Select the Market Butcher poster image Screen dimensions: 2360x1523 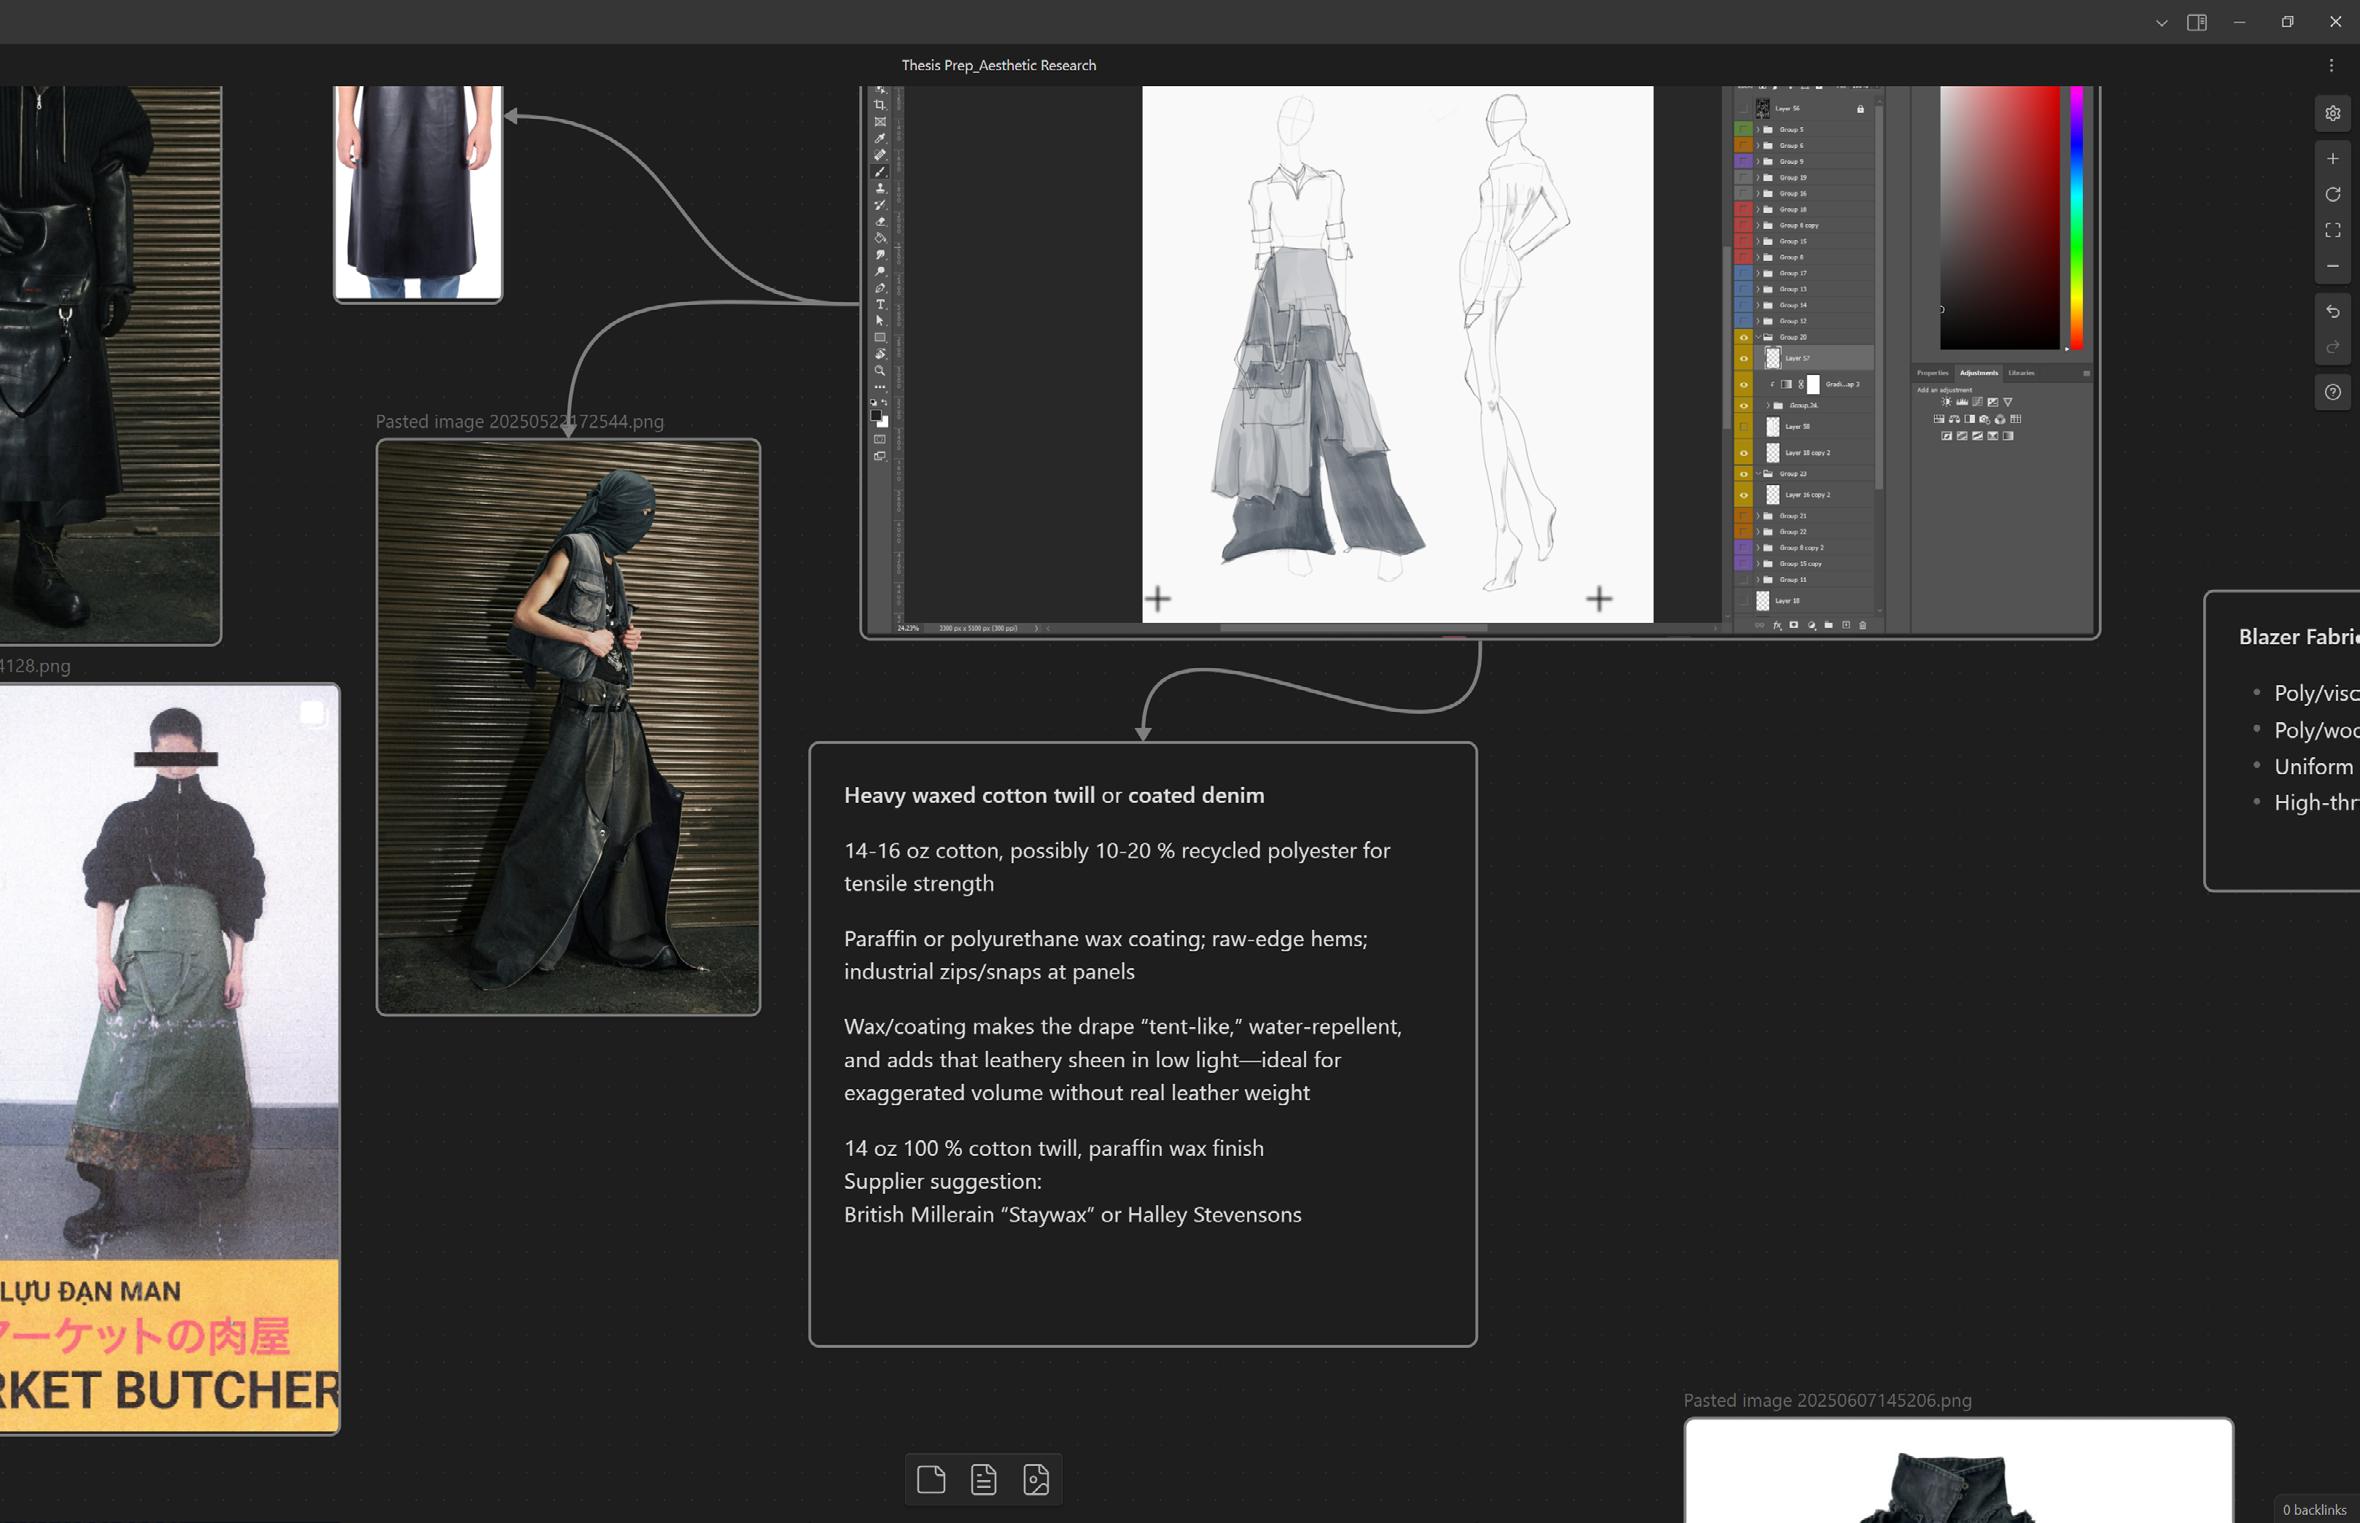point(169,1058)
